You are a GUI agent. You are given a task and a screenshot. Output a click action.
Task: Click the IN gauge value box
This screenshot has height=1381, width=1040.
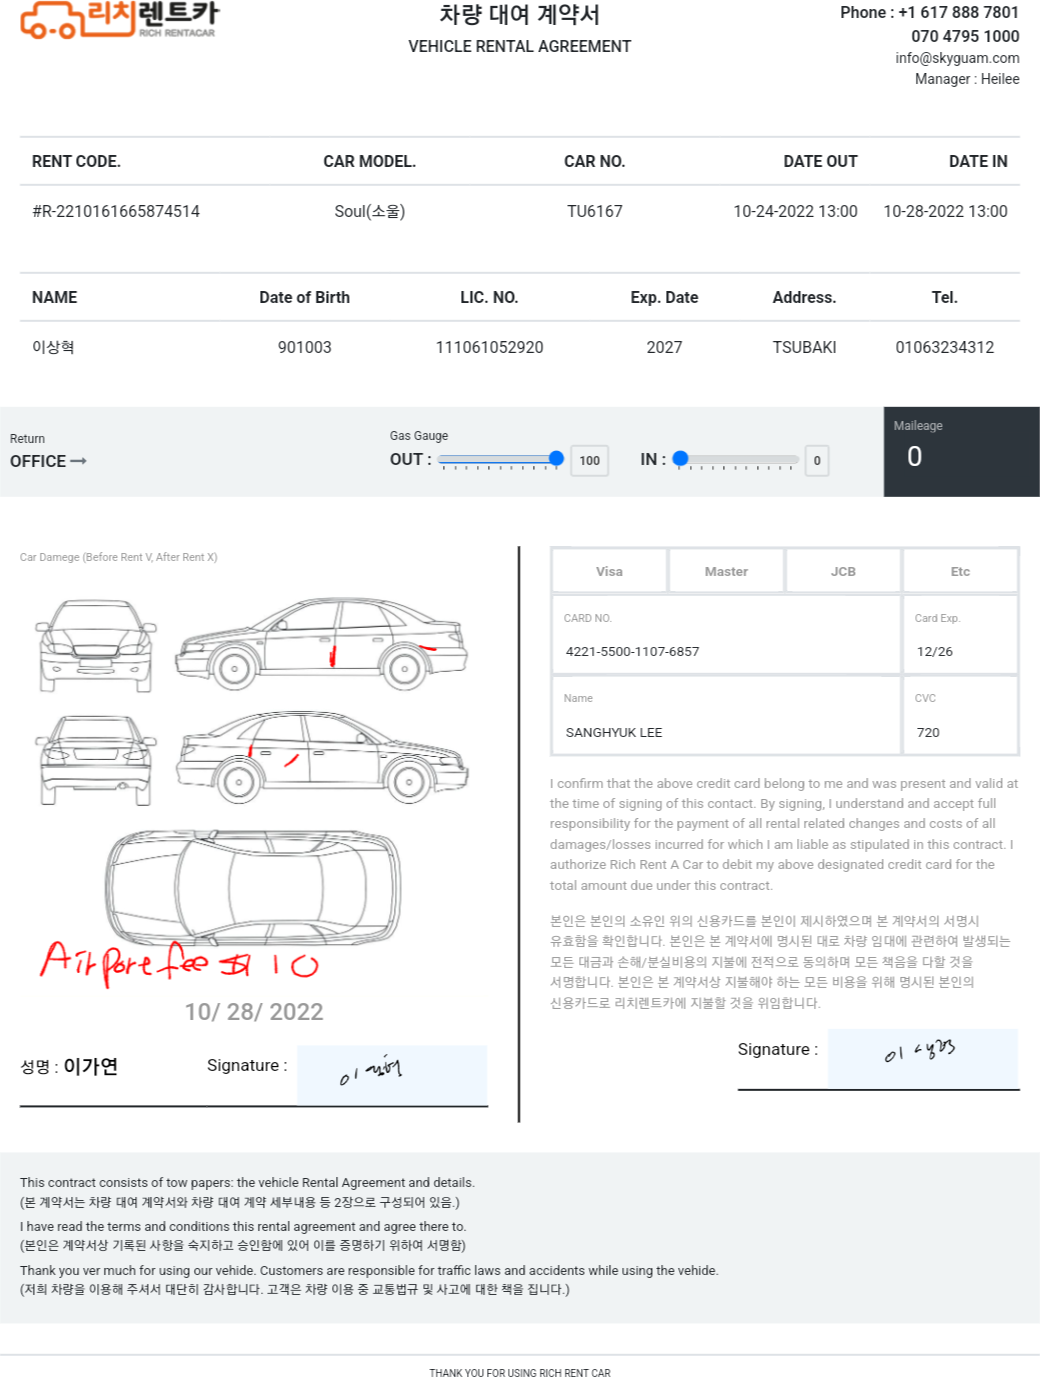pyautogui.click(x=817, y=461)
